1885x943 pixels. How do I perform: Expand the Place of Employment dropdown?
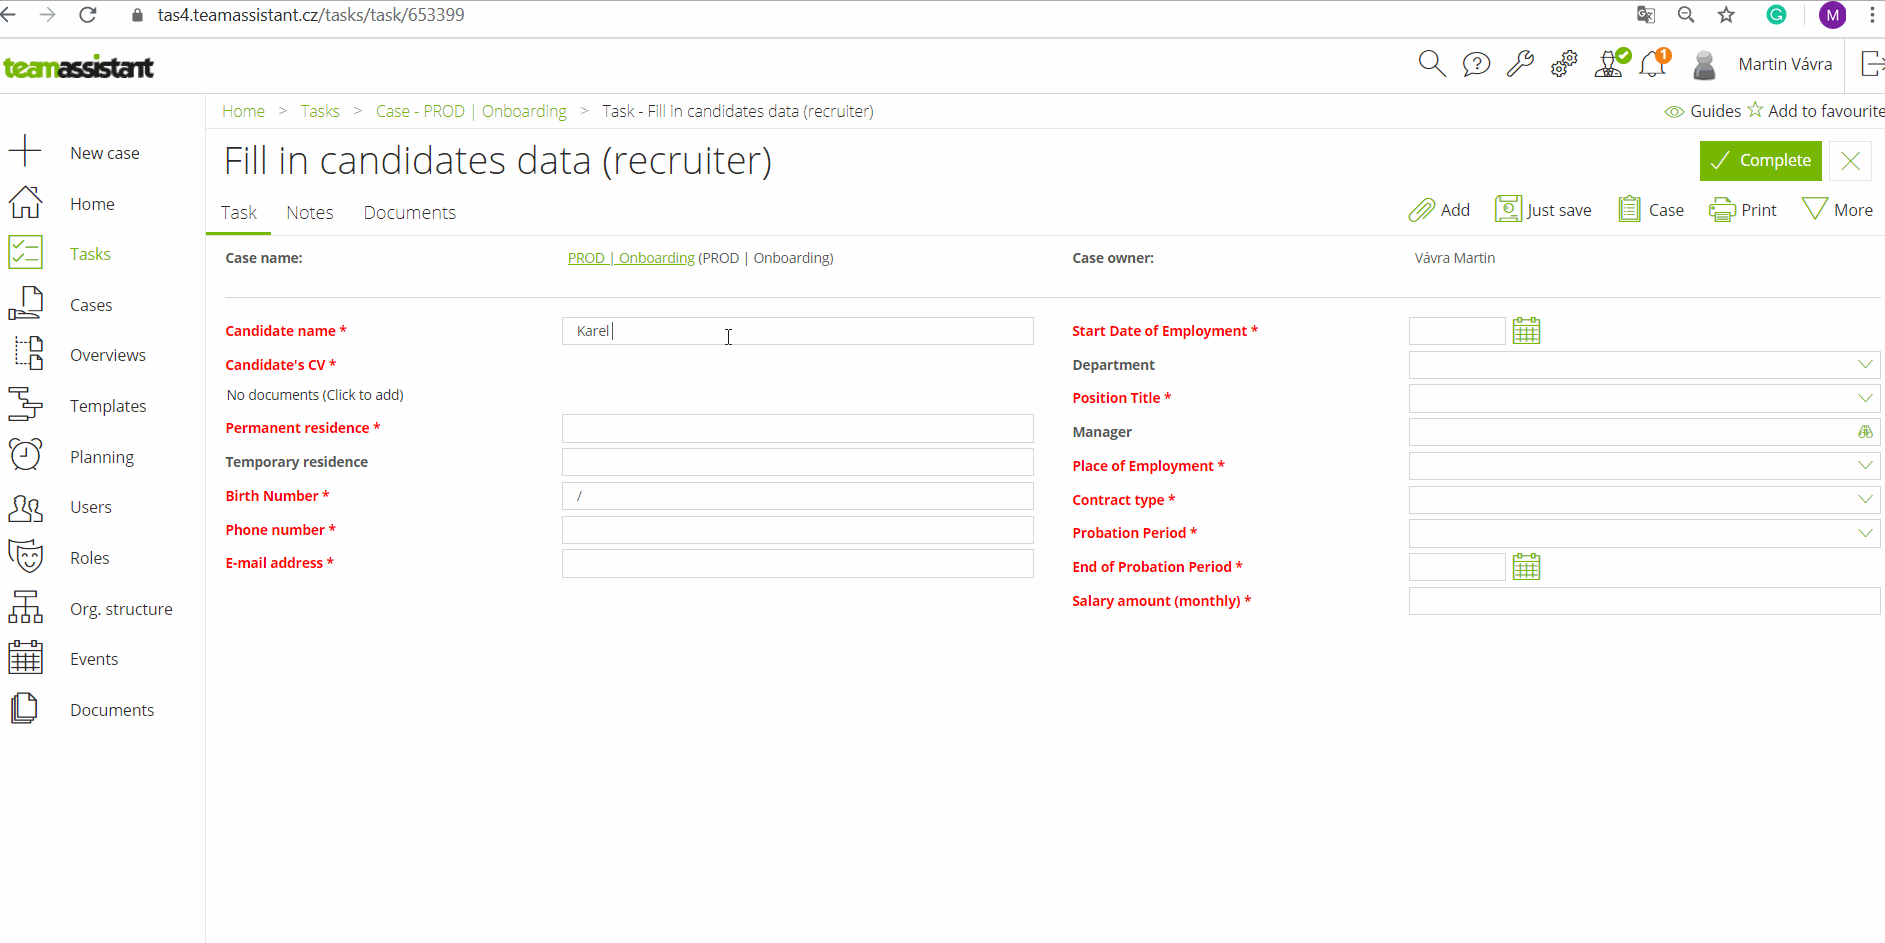click(1865, 466)
